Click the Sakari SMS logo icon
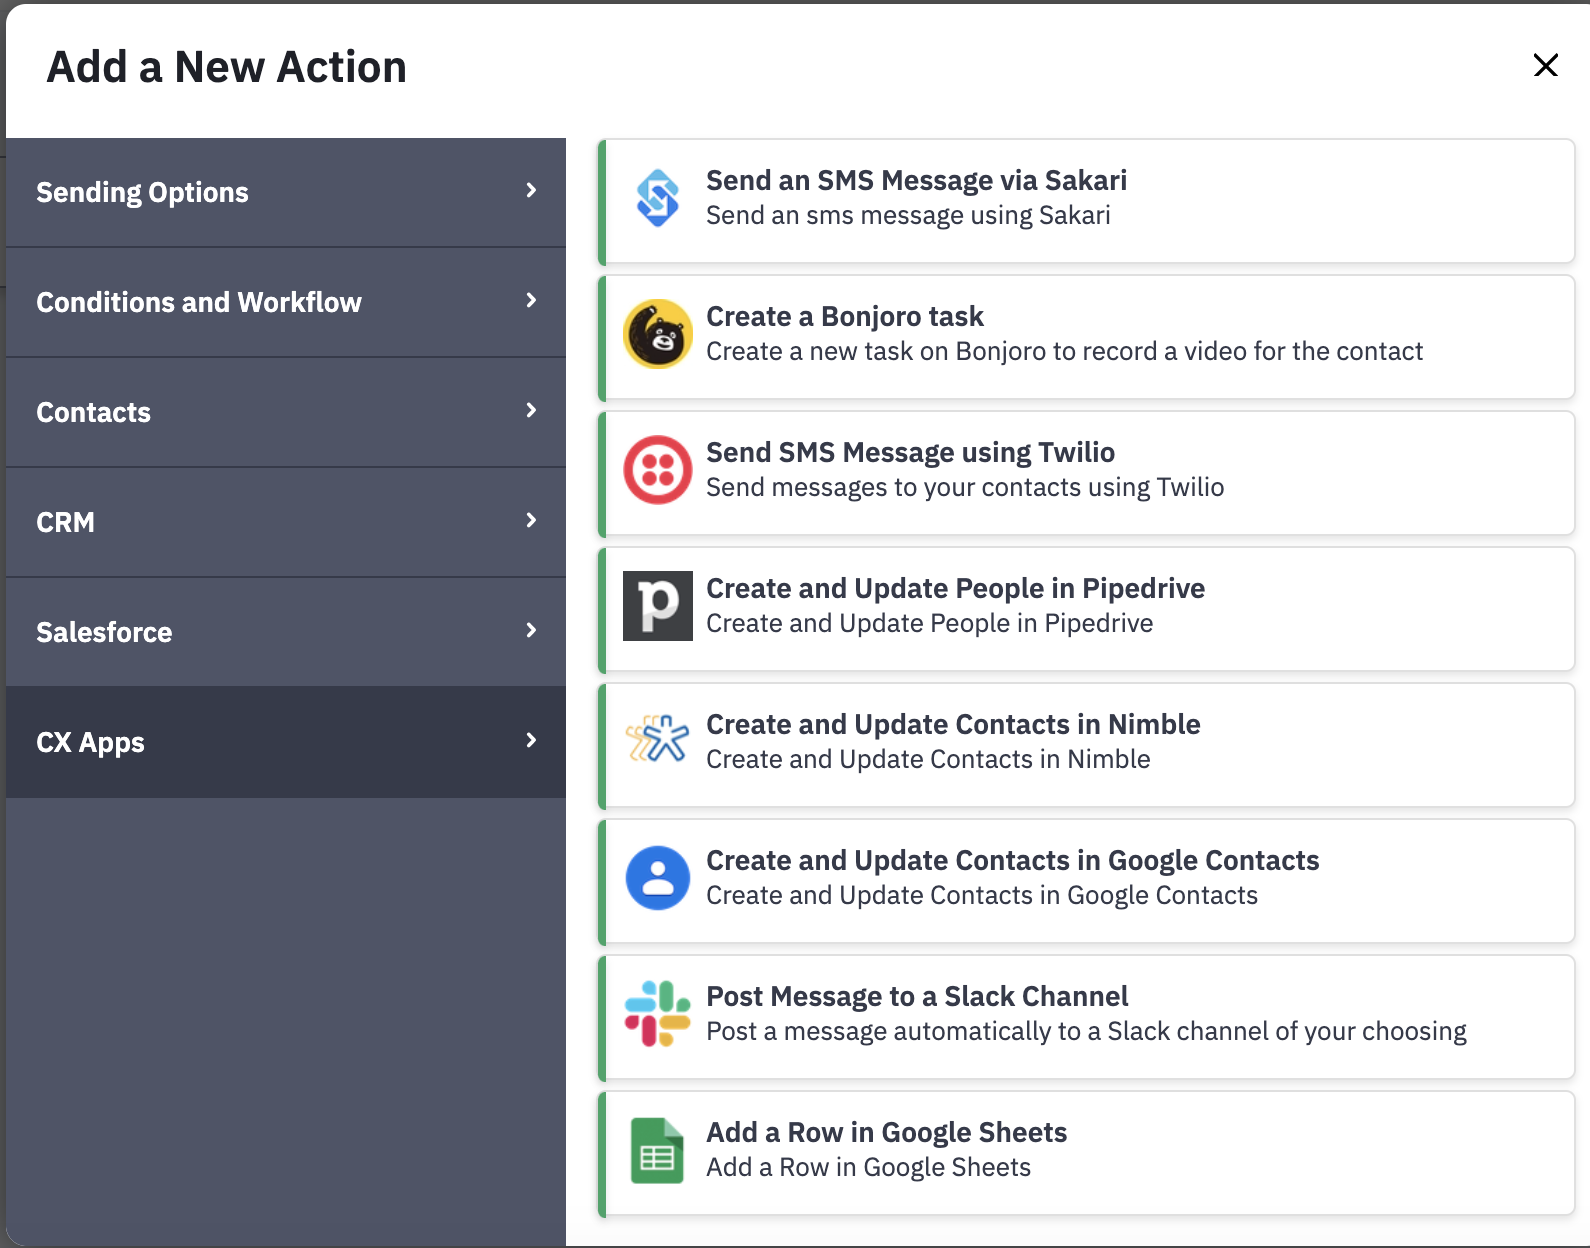The width and height of the screenshot is (1590, 1248). pos(658,198)
